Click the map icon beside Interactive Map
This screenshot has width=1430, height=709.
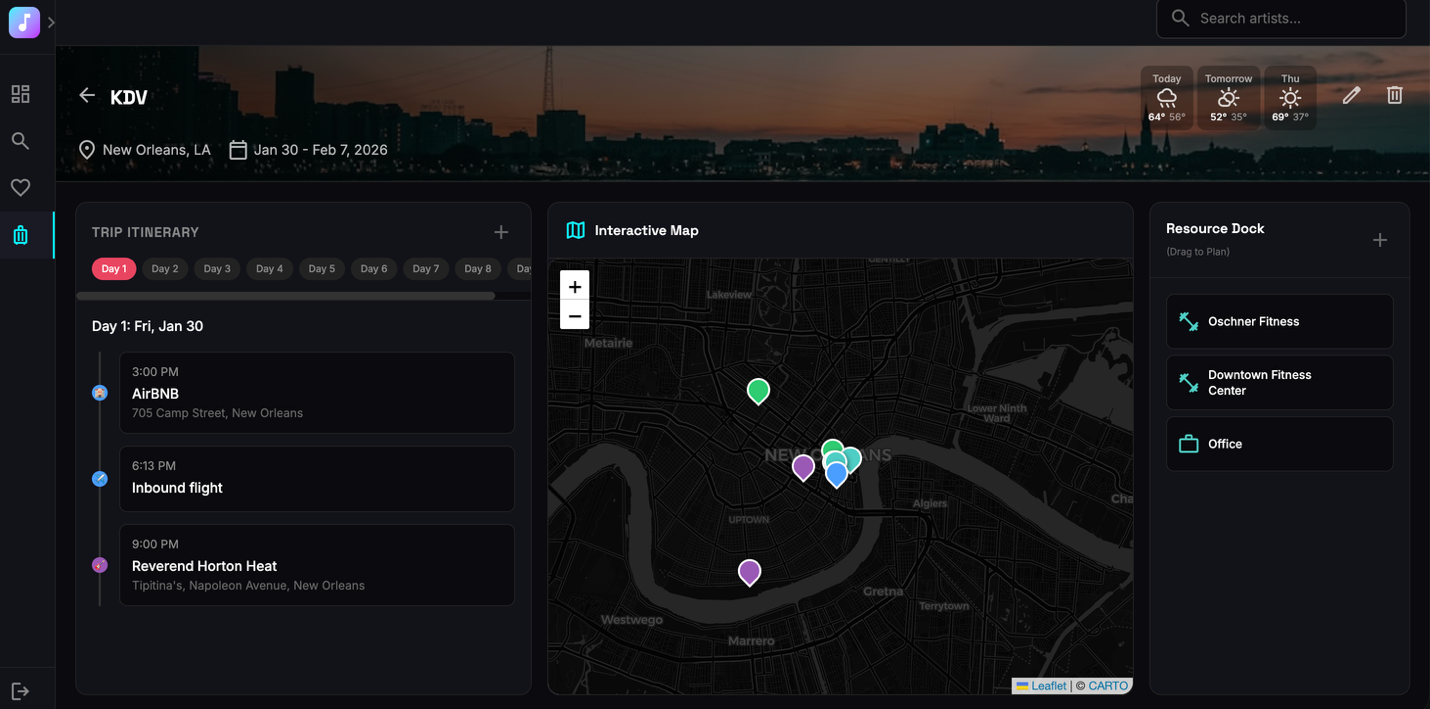tap(575, 229)
